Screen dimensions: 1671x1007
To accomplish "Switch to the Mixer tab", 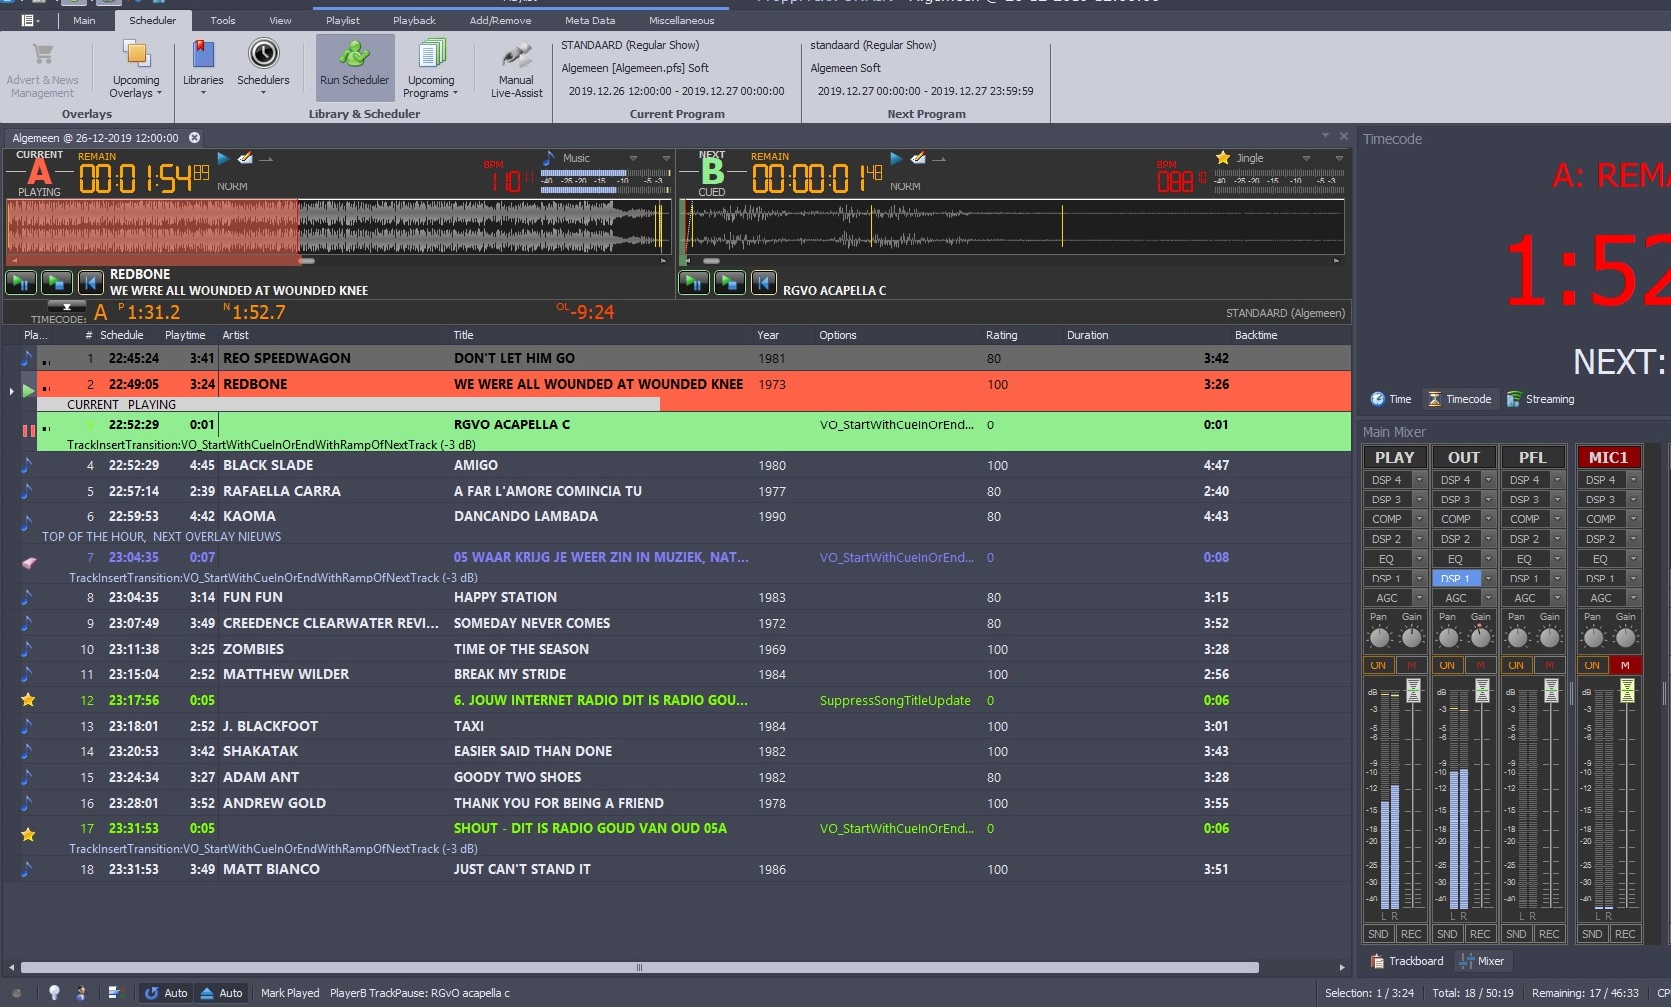I will tap(1482, 961).
